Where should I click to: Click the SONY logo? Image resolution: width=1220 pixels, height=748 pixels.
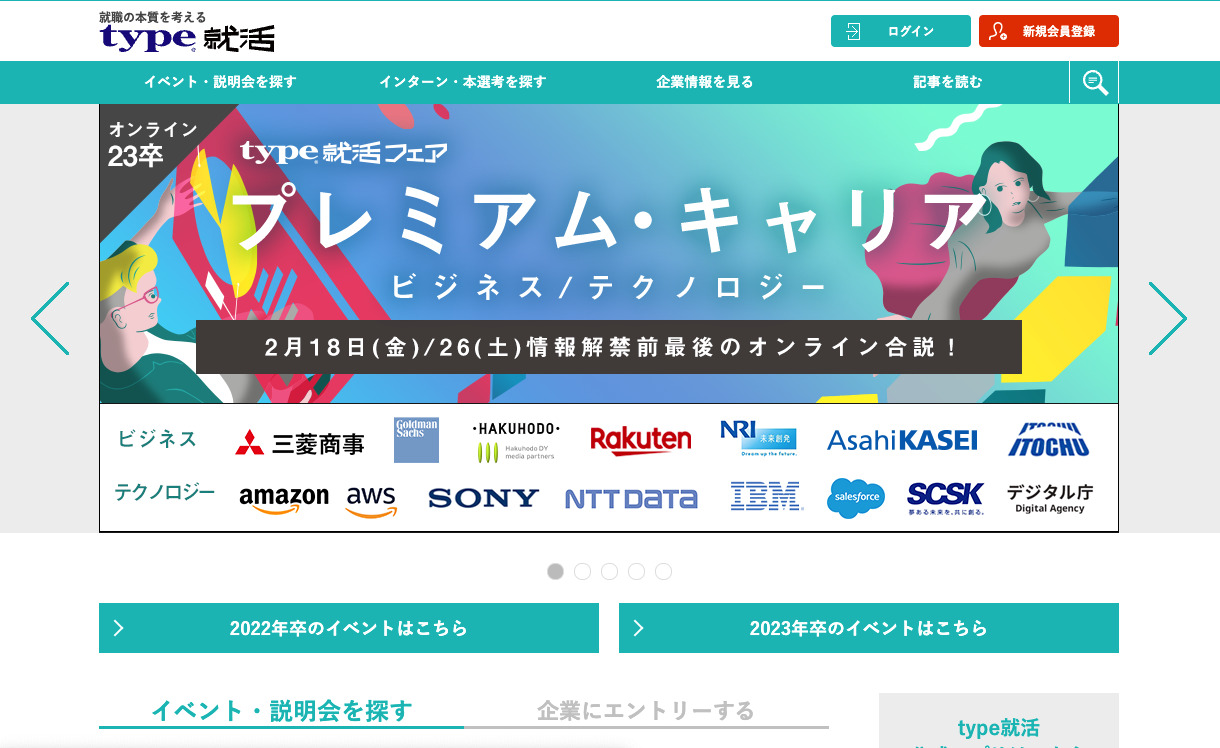pos(483,498)
